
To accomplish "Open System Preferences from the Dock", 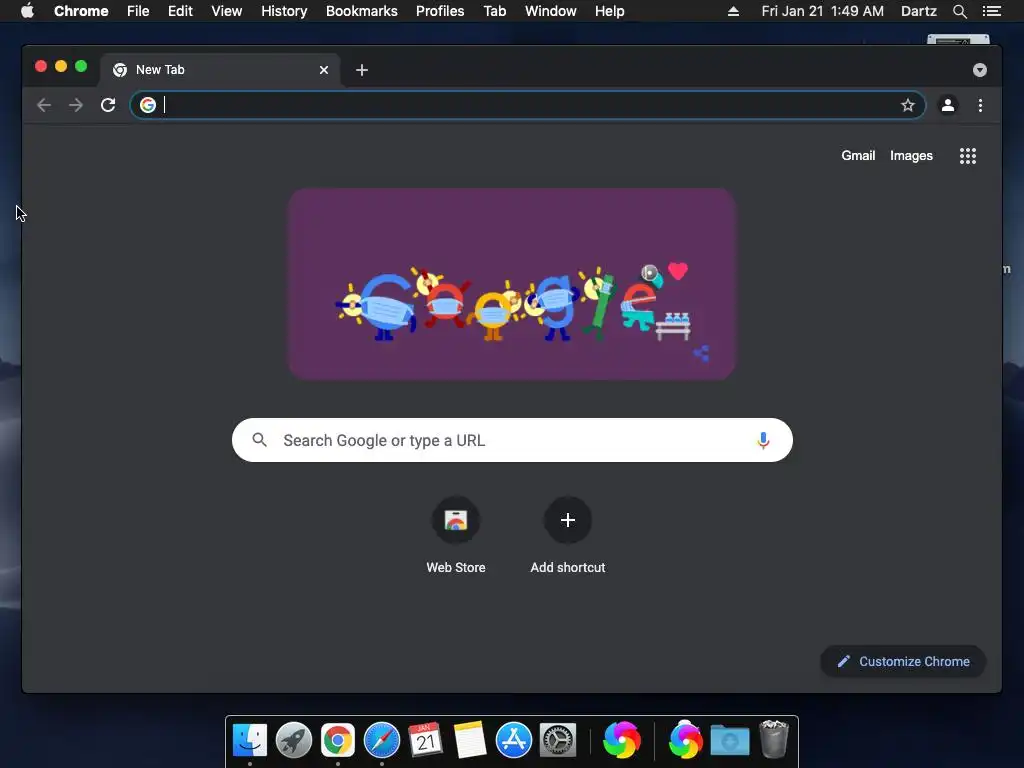I will pos(558,740).
